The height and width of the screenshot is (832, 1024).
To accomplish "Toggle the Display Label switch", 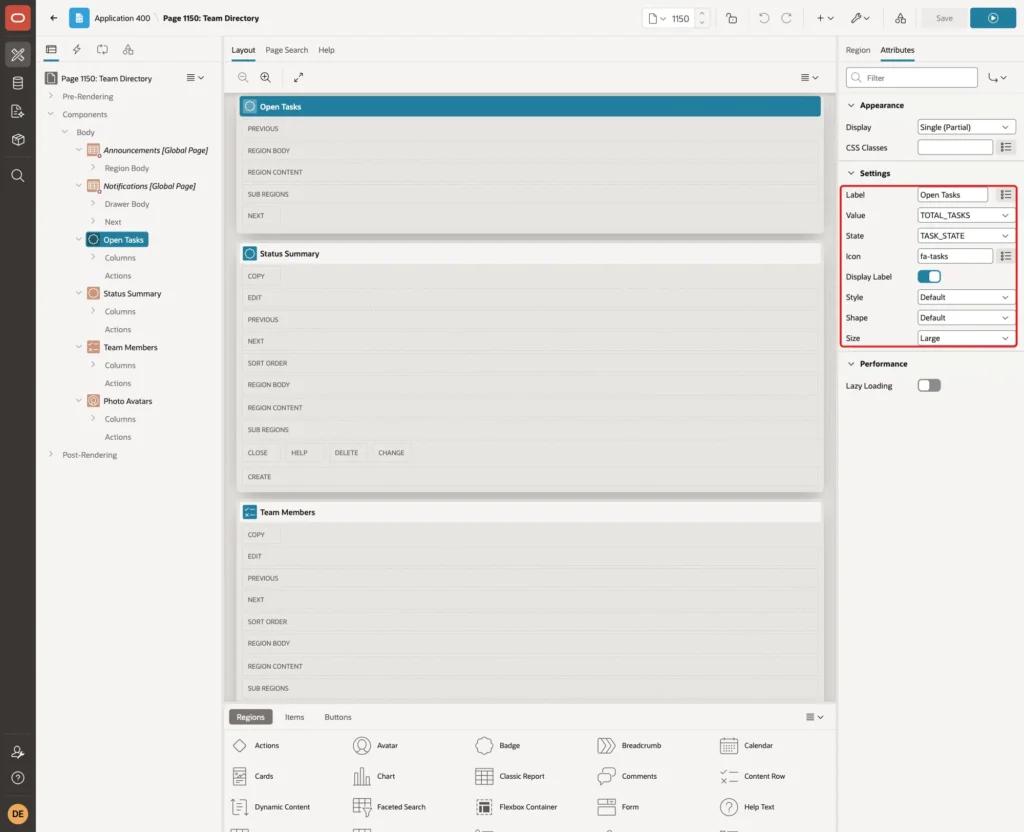I will 929,277.
